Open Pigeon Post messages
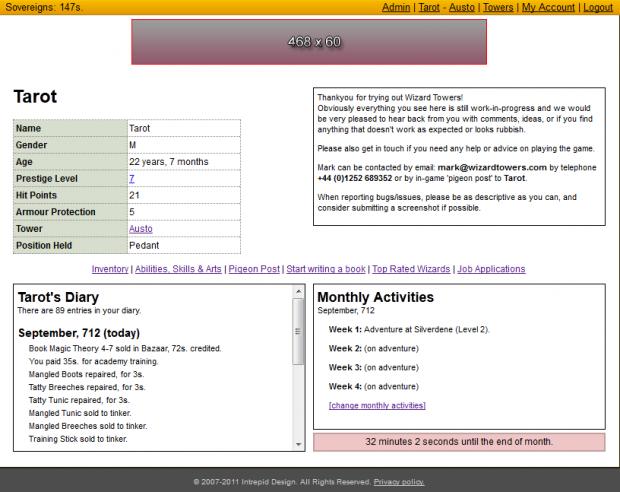The image size is (620, 492). pos(254,269)
